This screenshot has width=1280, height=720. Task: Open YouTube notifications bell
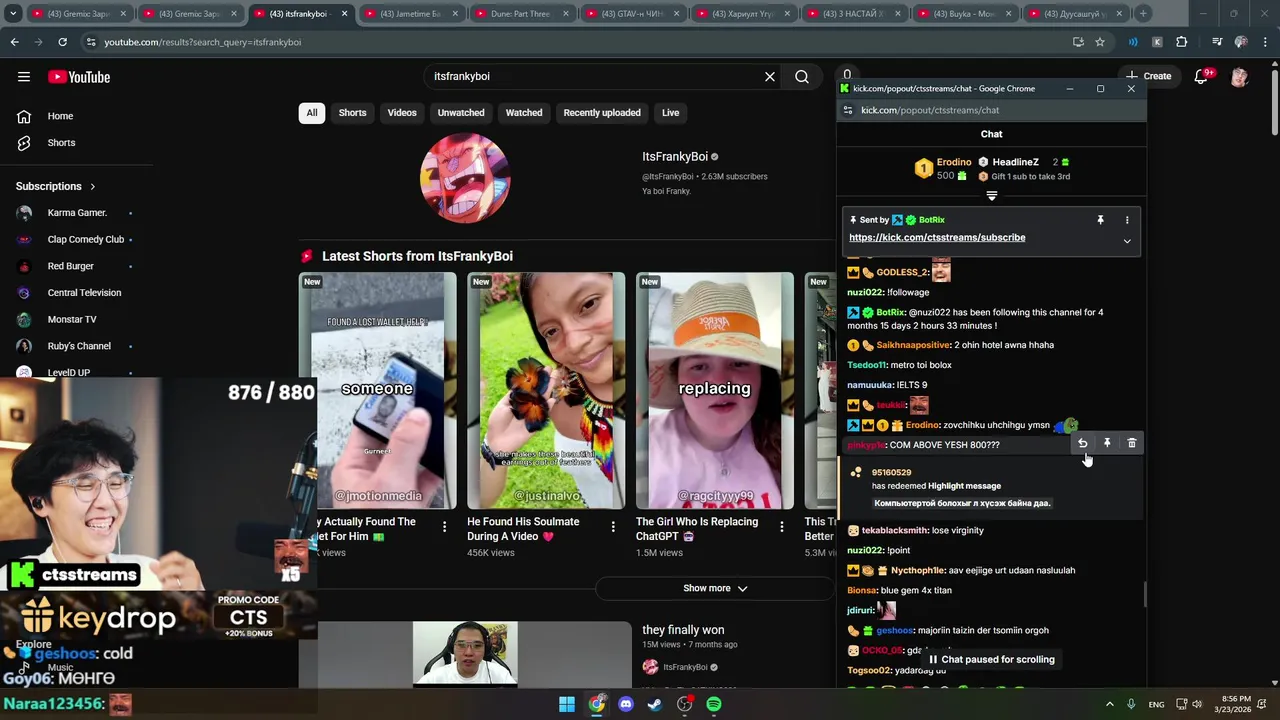point(1201,77)
